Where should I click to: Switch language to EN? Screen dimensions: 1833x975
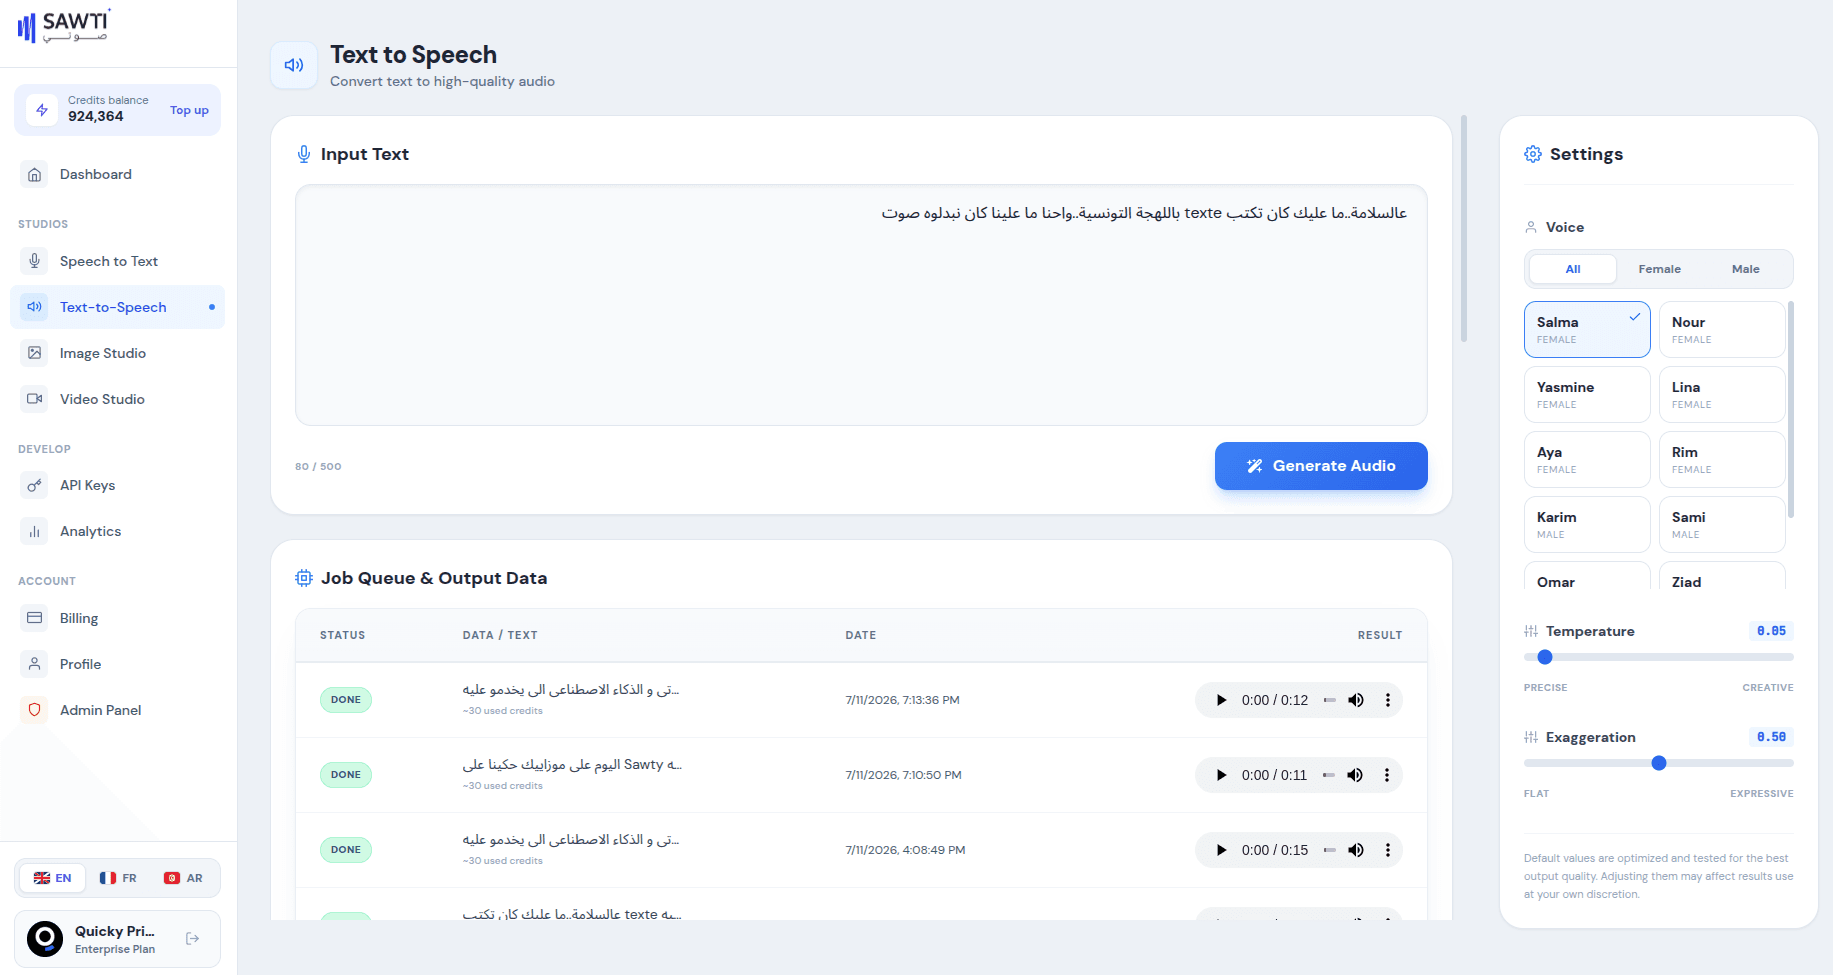(x=52, y=878)
